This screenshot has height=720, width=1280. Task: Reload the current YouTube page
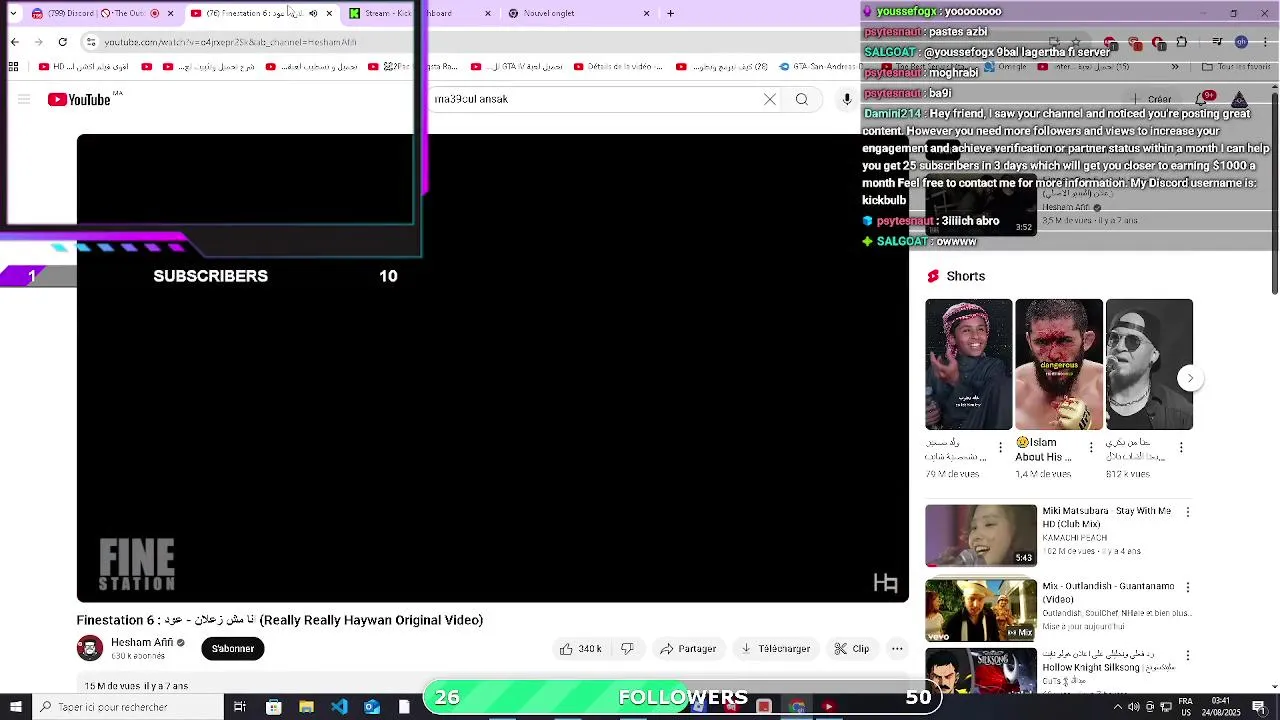(x=62, y=42)
